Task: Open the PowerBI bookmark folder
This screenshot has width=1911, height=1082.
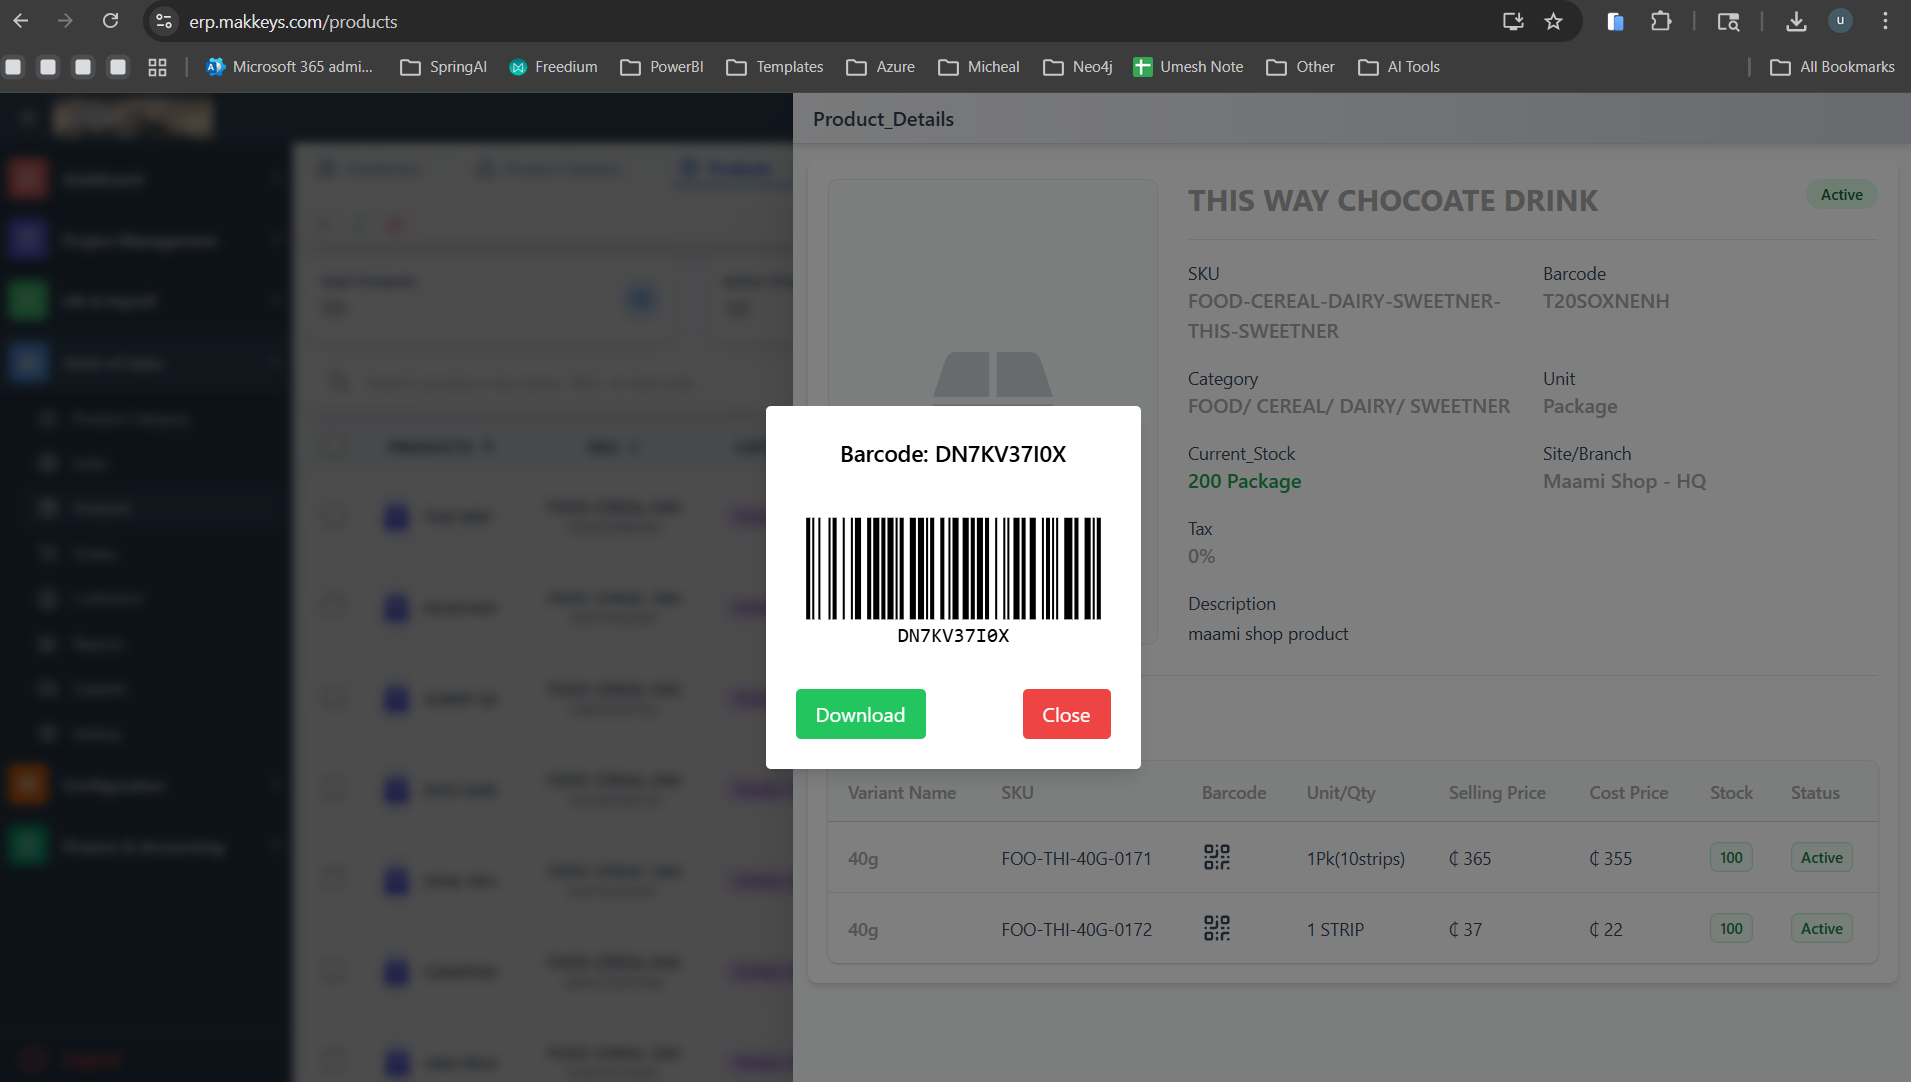Action: pyautogui.click(x=662, y=67)
